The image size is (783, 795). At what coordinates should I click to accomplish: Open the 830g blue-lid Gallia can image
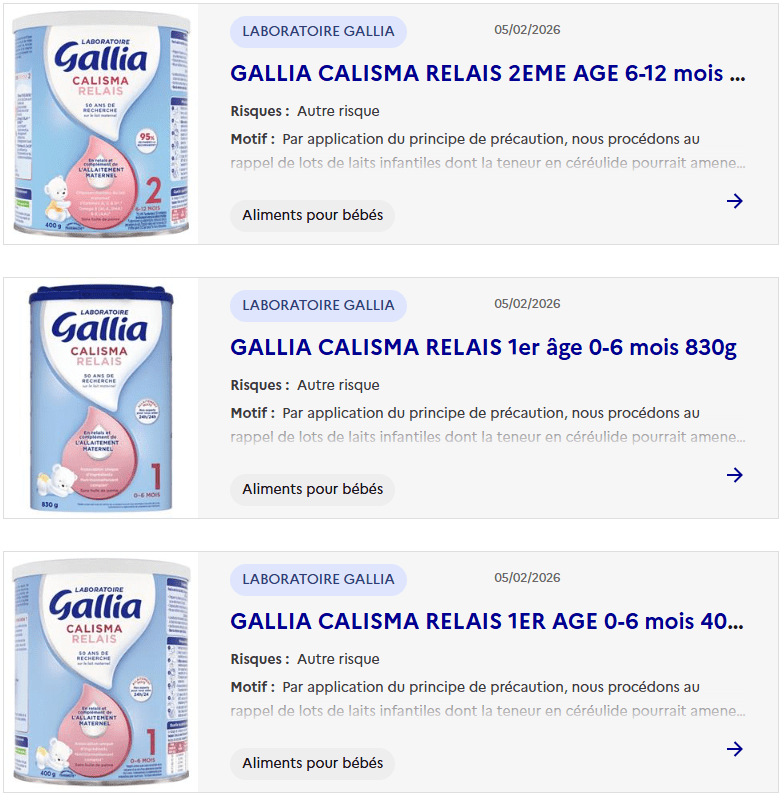[x=101, y=398]
